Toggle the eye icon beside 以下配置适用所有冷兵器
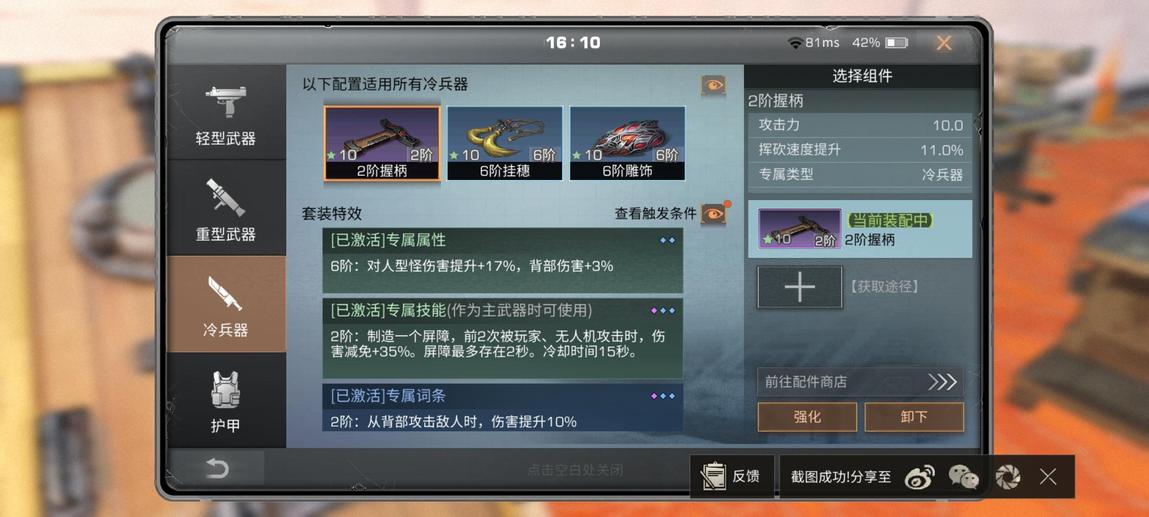The width and height of the screenshot is (1149, 517). [x=713, y=86]
